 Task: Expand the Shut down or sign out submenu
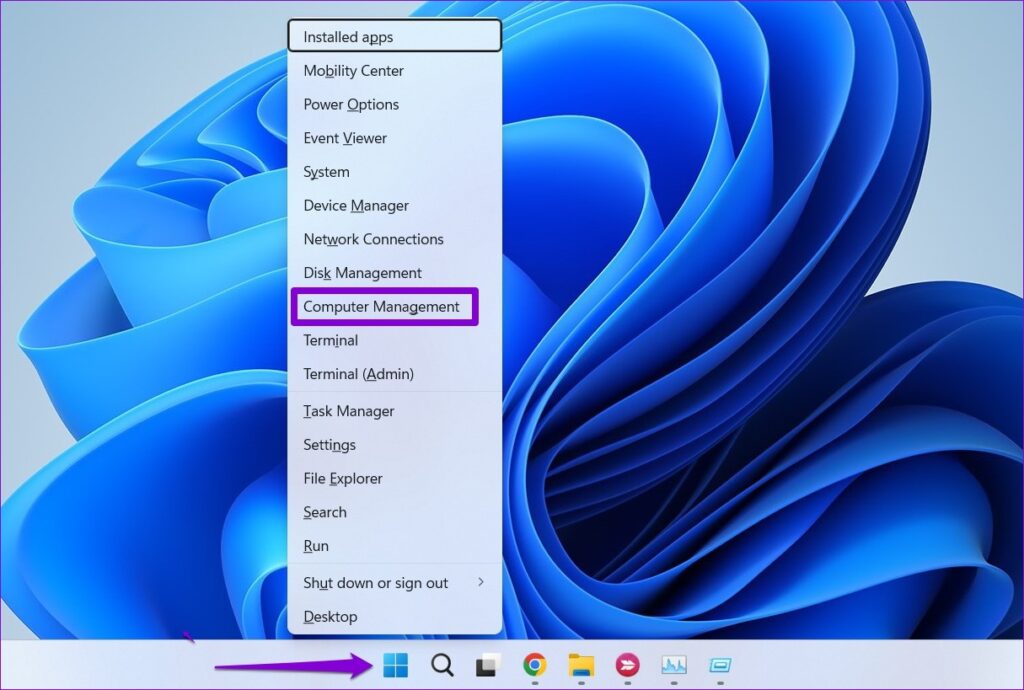376,583
